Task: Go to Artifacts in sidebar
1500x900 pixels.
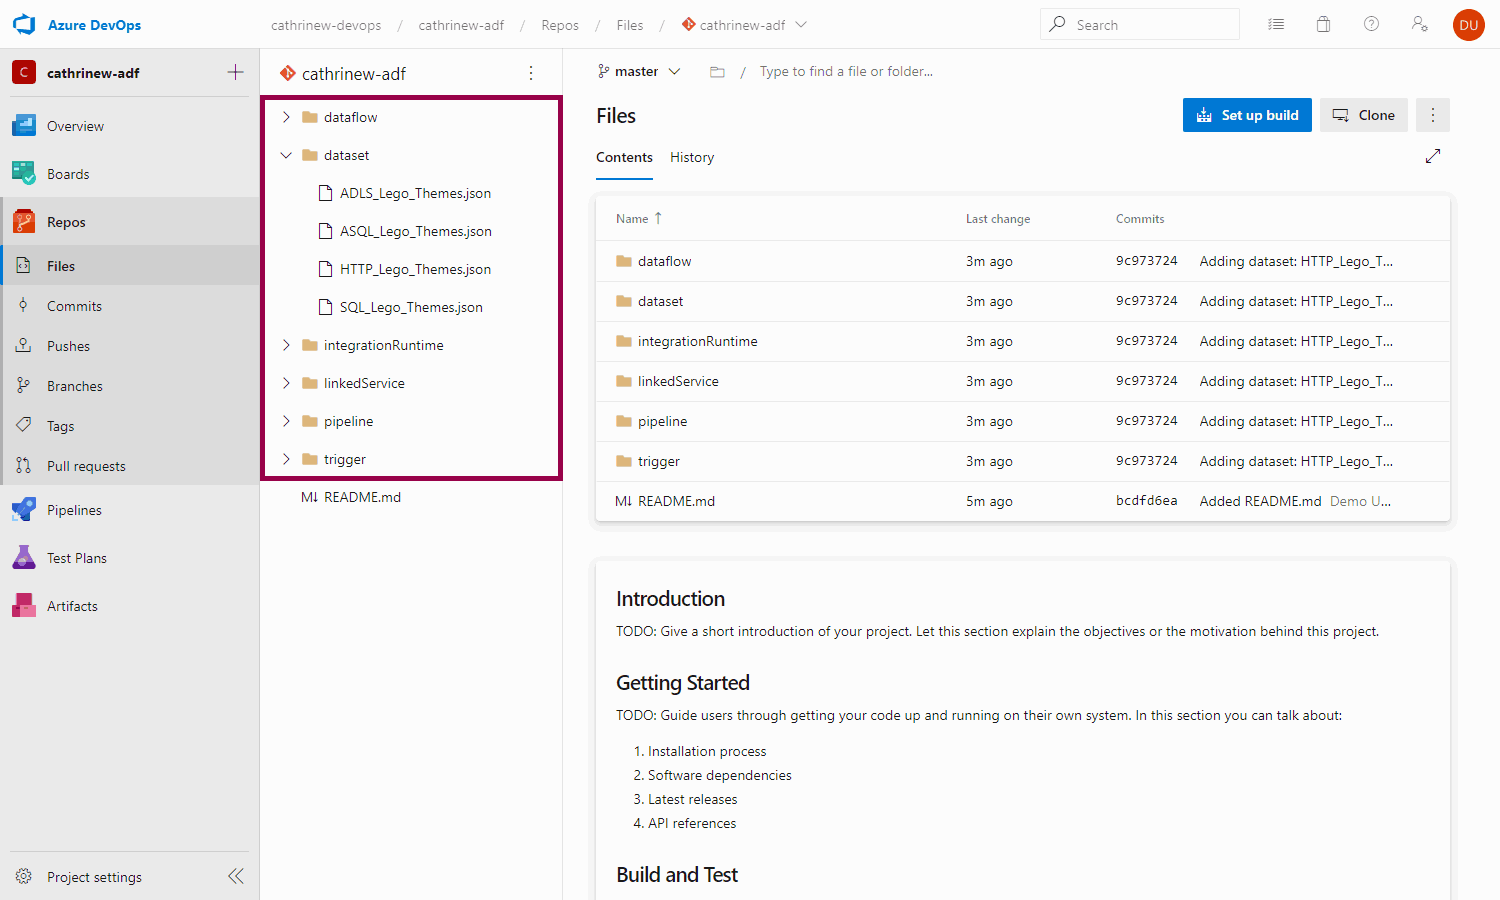Action: click(x=72, y=606)
